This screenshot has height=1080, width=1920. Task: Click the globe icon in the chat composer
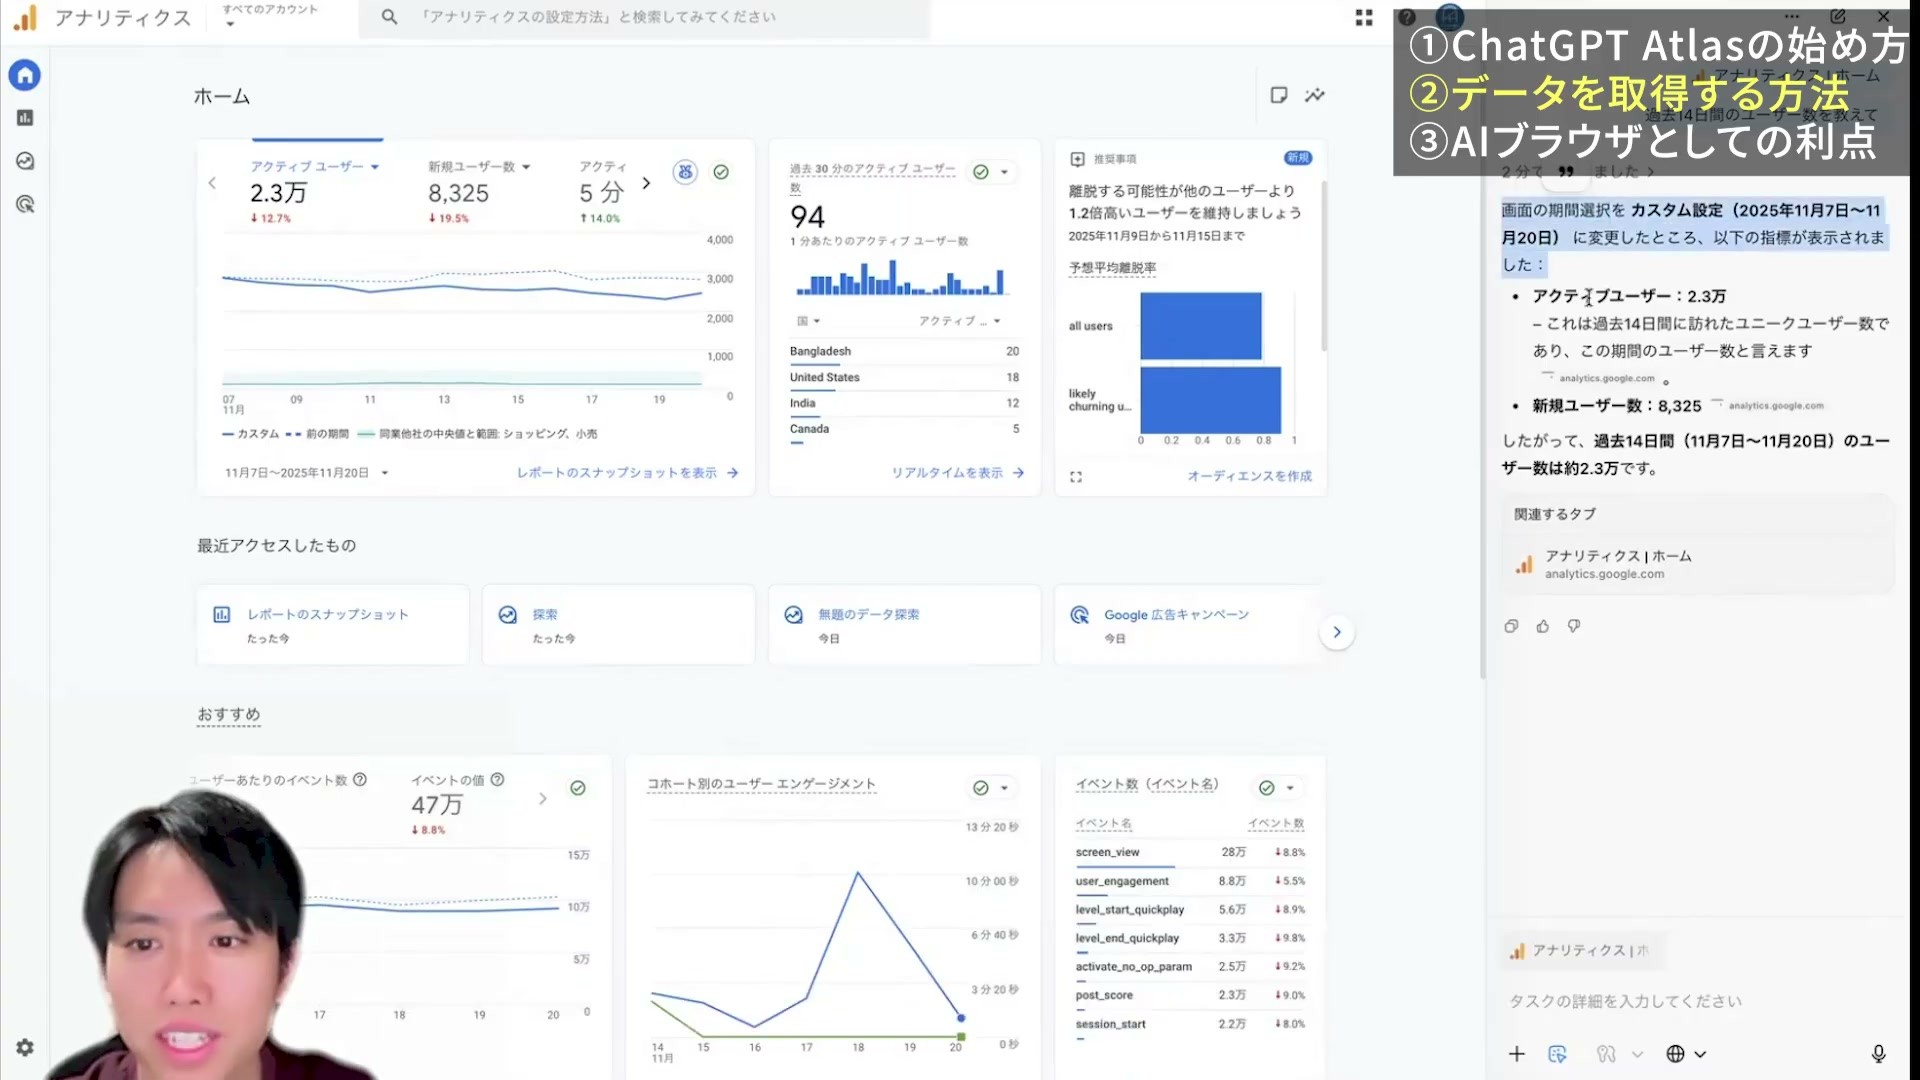point(1675,1054)
